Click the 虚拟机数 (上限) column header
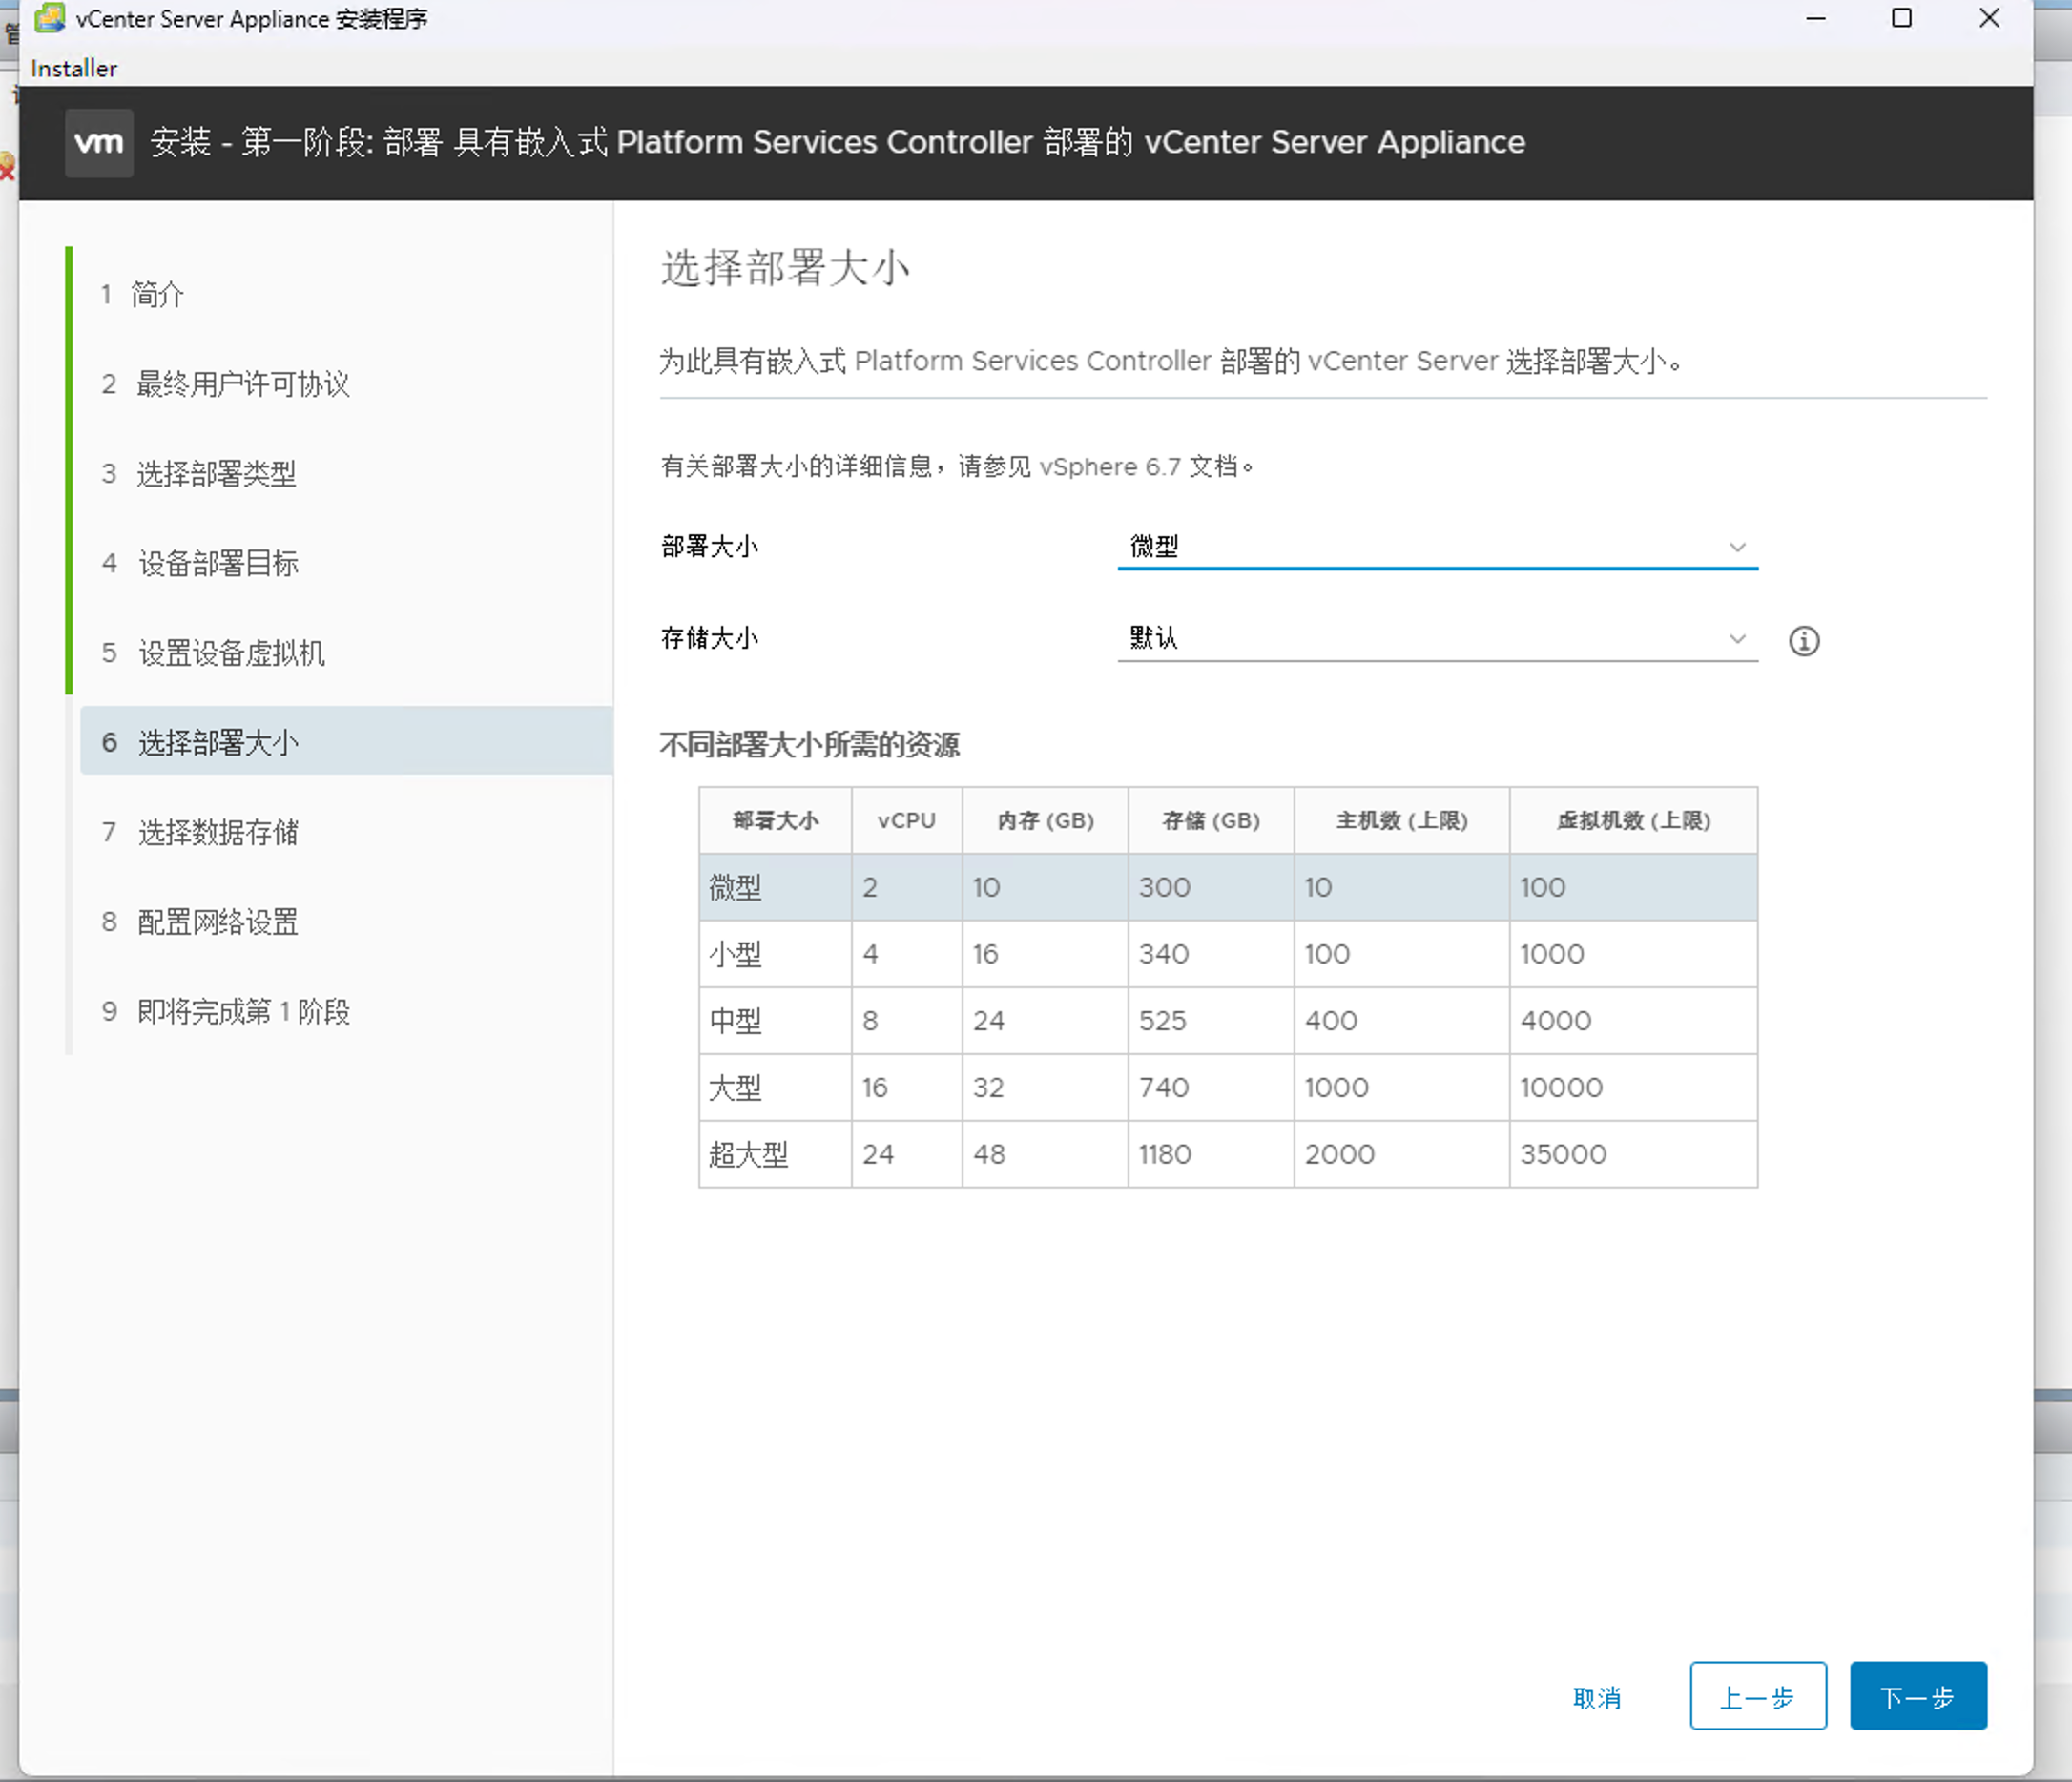 tap(1633, 820)
